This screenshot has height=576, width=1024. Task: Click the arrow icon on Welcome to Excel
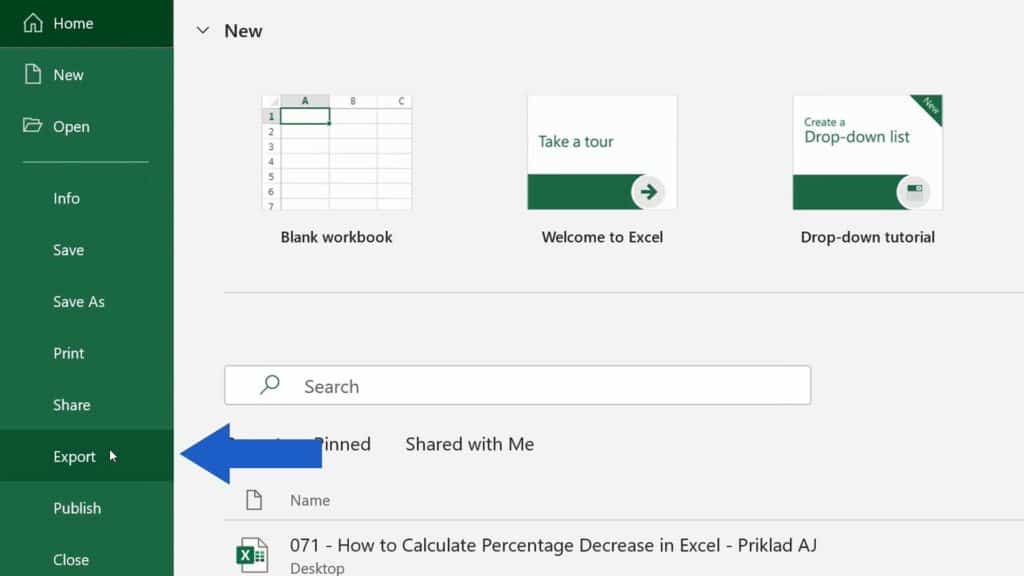(x=648, y=190)
